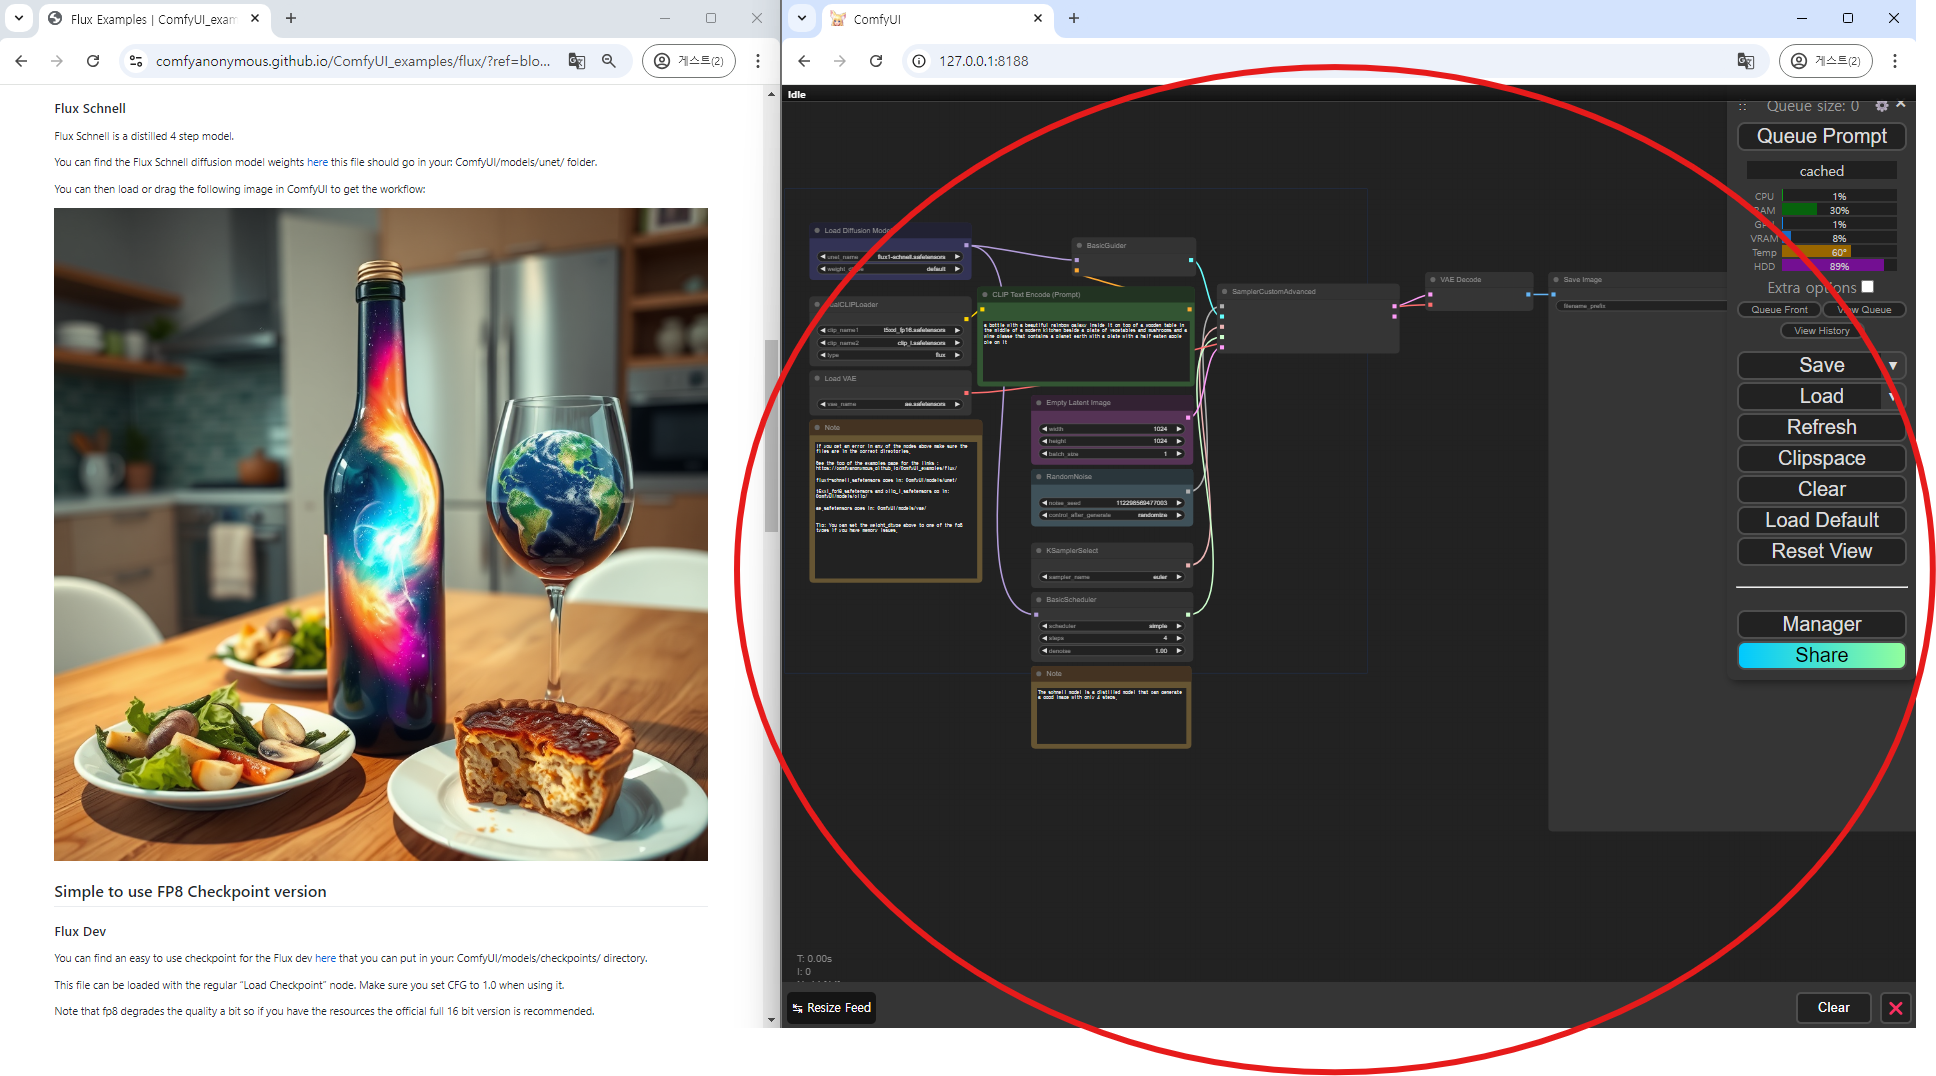Open clip_name1 selector in DualCLIPLoader
This screenshot has height=1076, width=1936.
pos(890,330)
